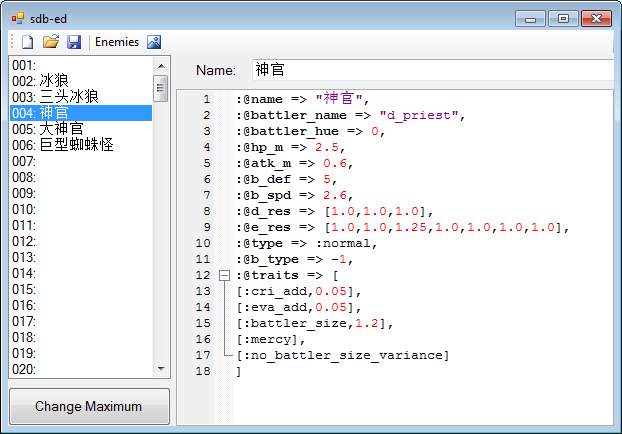The image size is (622, 434).
Task: Select list entry 008:
Action: pyautogui.click(x=81, y=177)
